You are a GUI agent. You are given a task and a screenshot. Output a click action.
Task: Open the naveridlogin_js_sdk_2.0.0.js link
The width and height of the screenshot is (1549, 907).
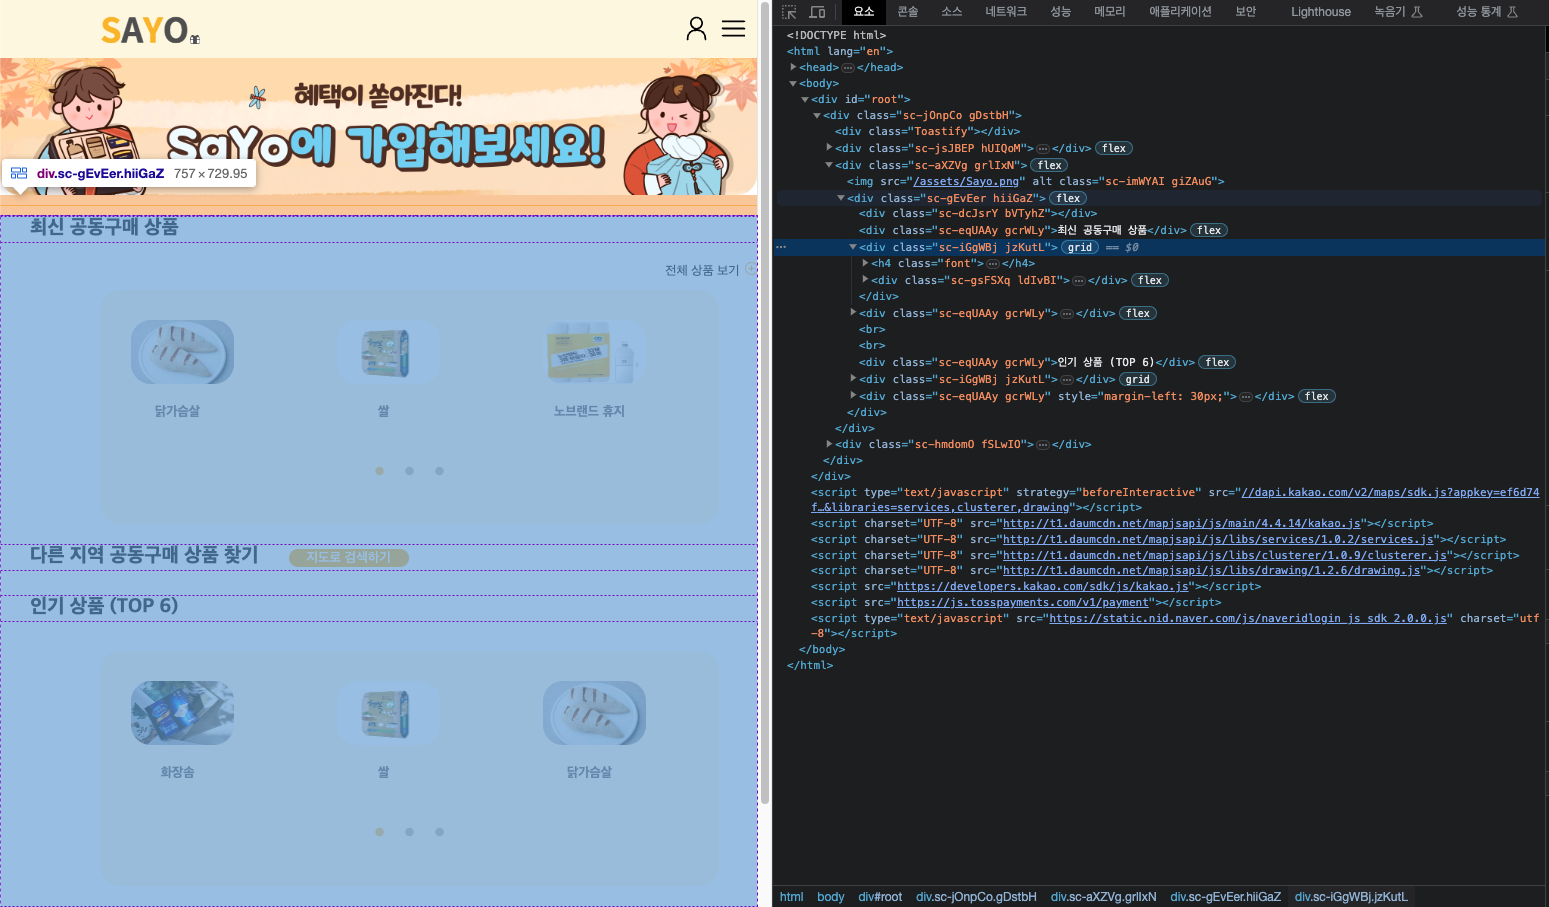pyautogui.click(x=1248, y=619)
